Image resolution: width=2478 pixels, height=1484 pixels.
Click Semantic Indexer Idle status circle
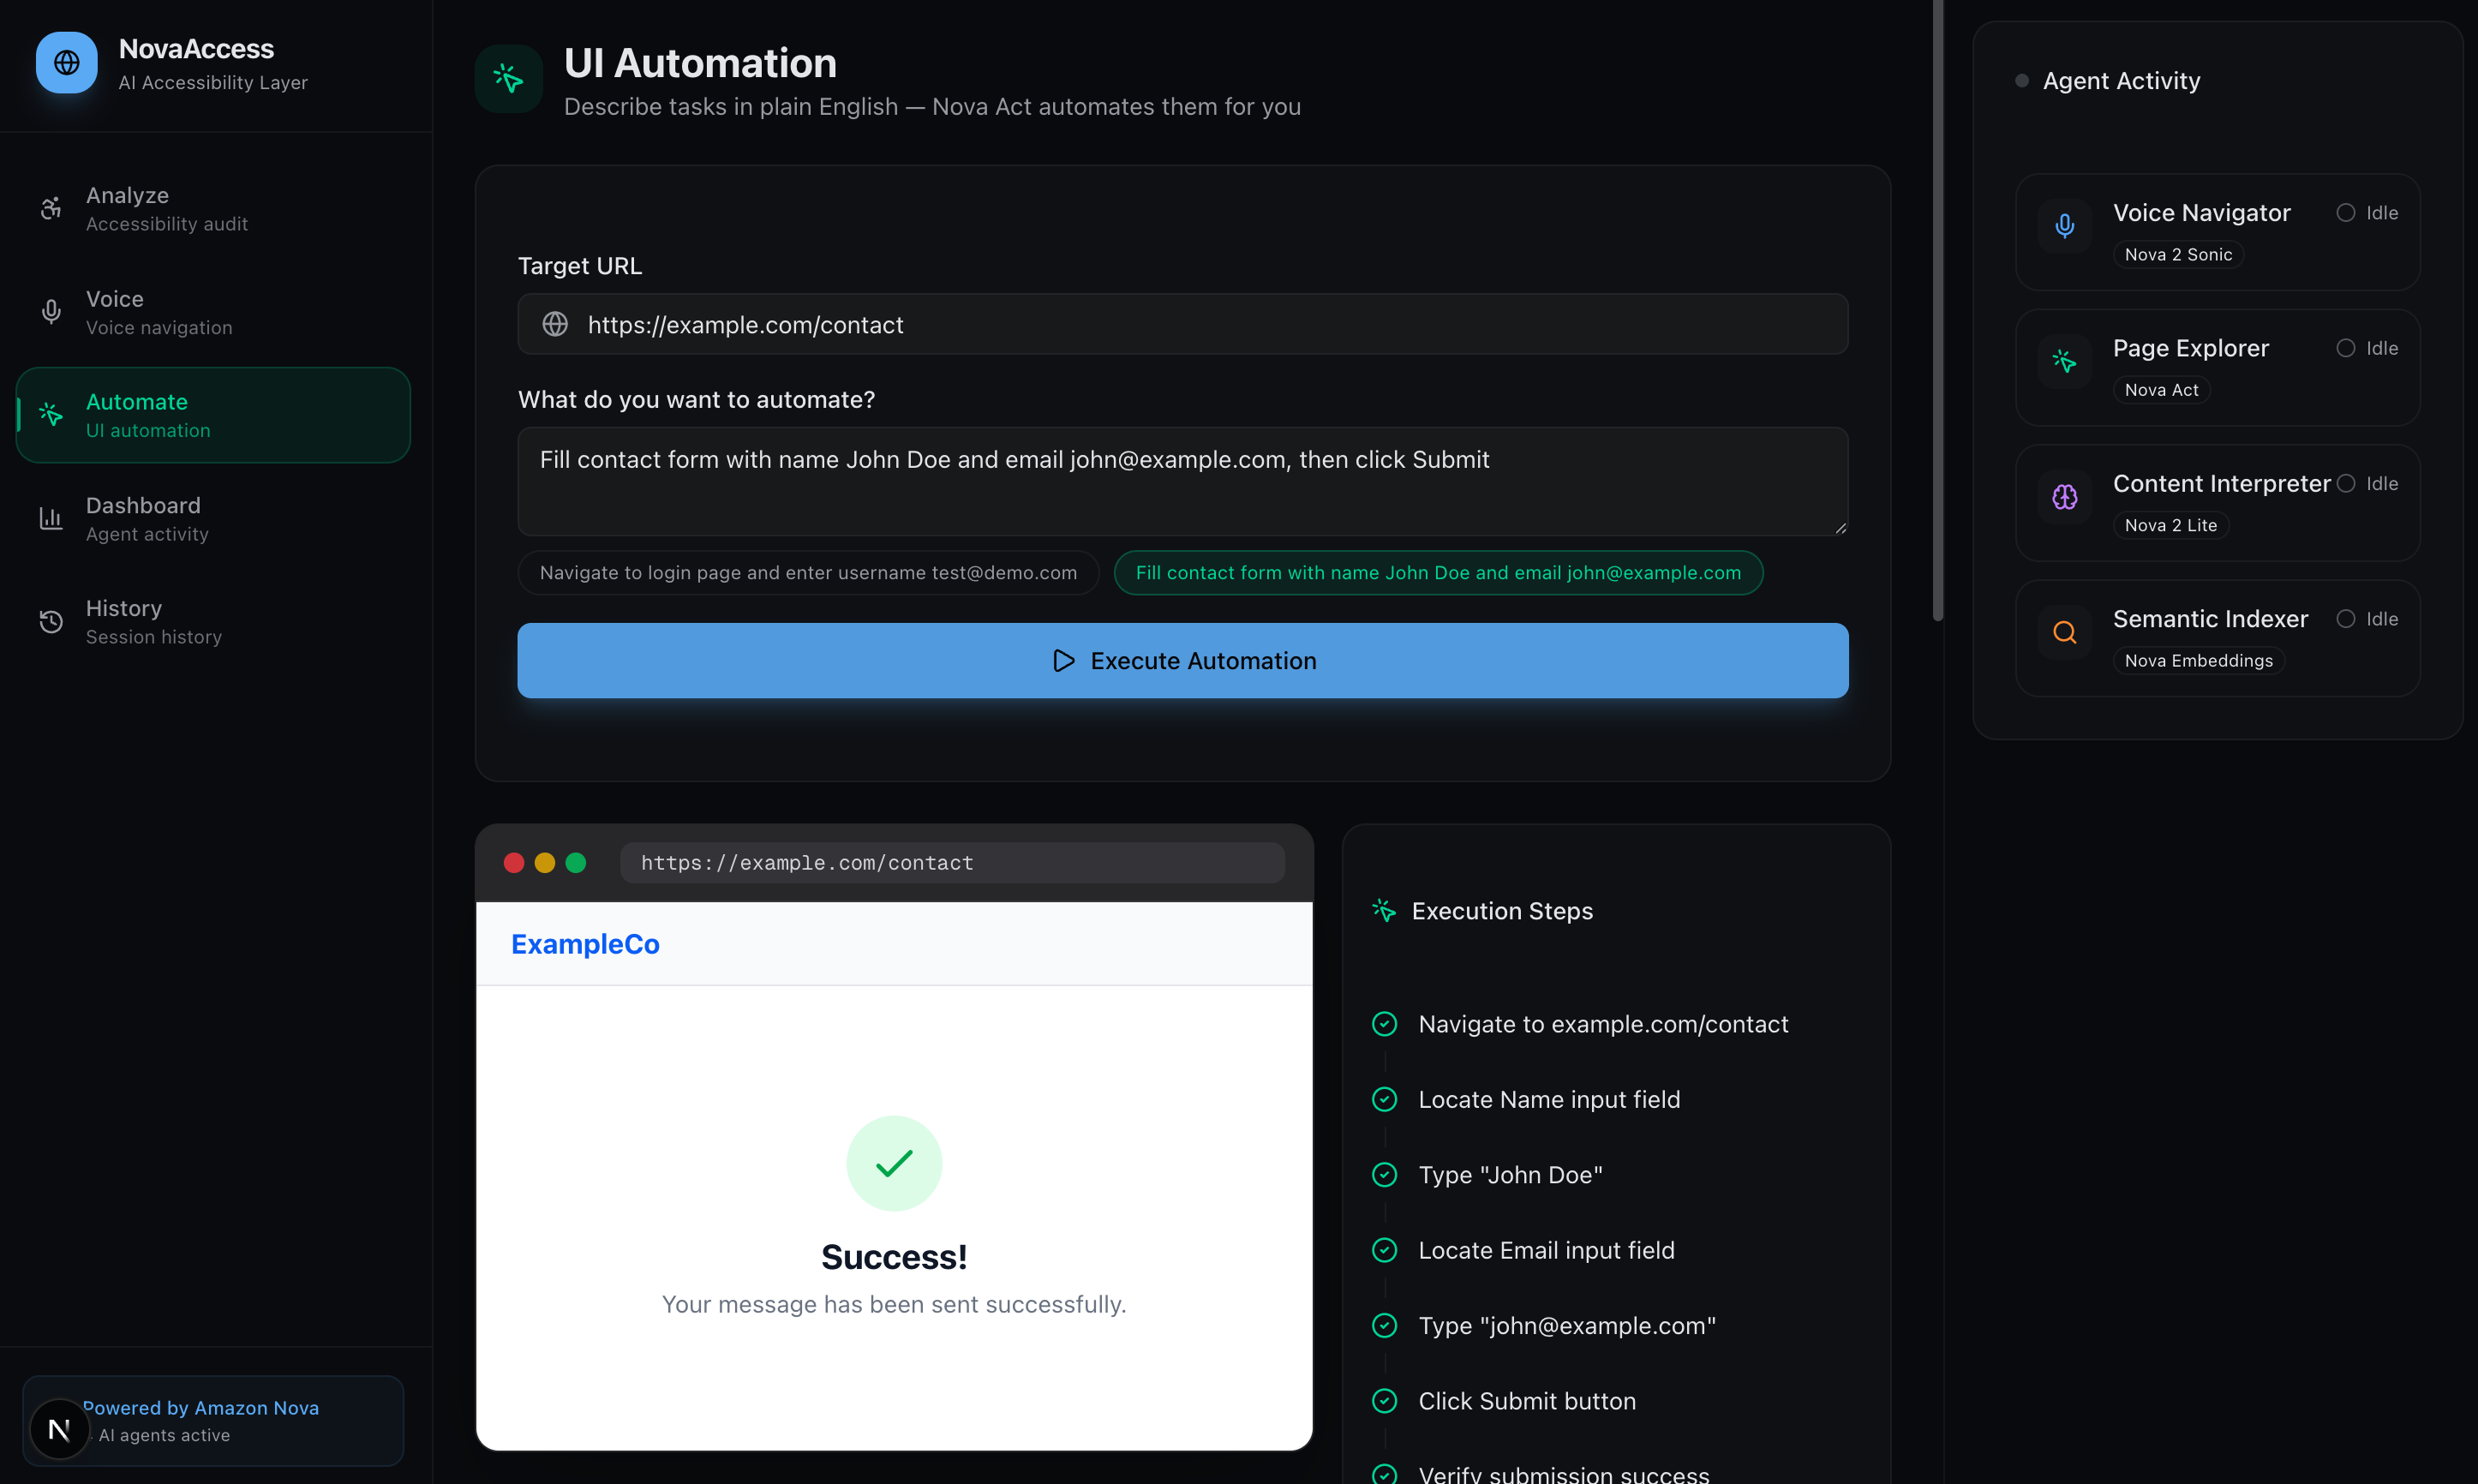point(2345,619)
